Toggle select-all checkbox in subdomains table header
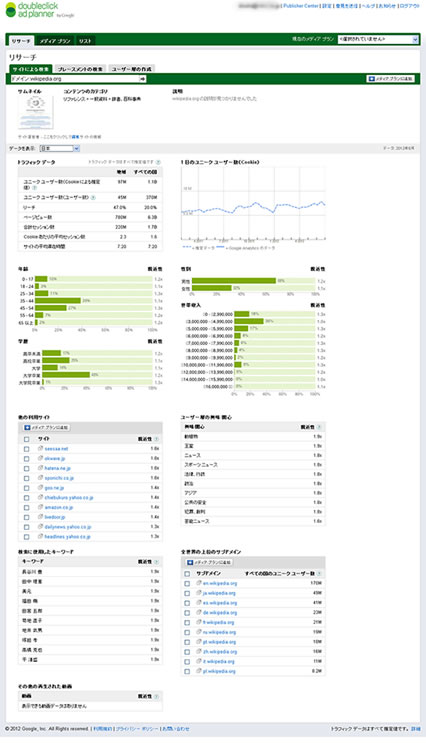Screen dimensions: 426x743 point(187,573)
